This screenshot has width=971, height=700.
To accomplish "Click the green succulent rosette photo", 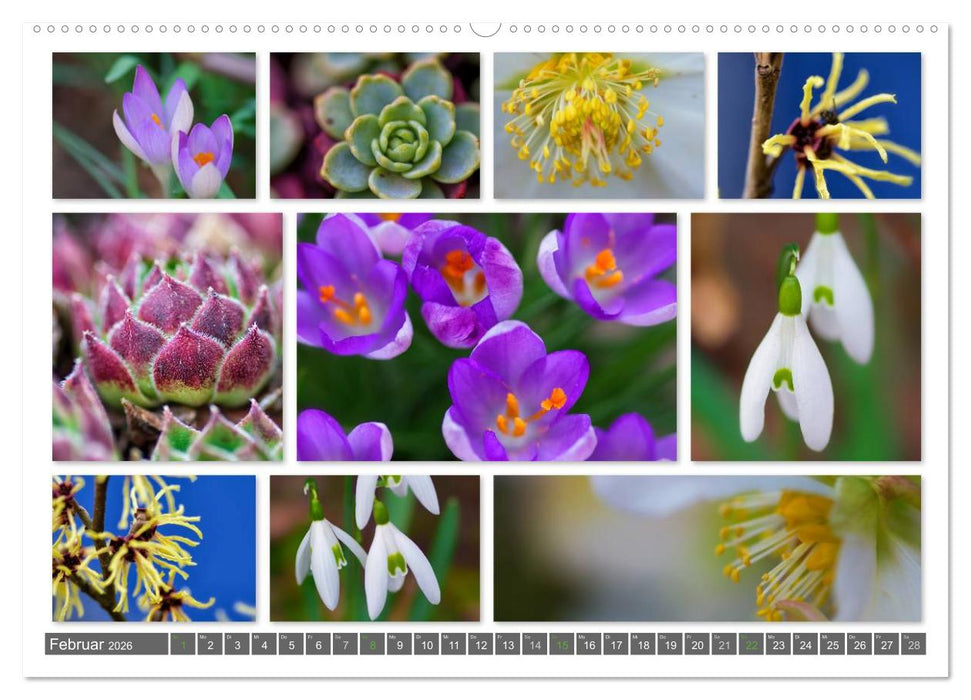I will click(374, 125).
